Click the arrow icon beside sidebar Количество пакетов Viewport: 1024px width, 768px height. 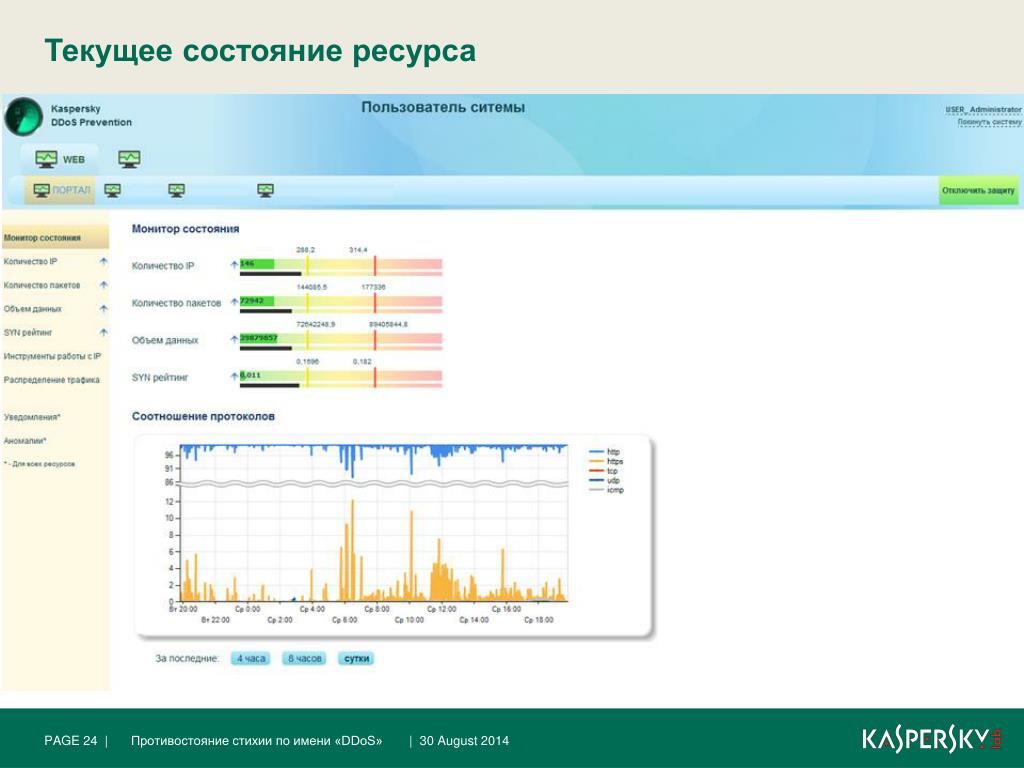(x=103, y=285)
